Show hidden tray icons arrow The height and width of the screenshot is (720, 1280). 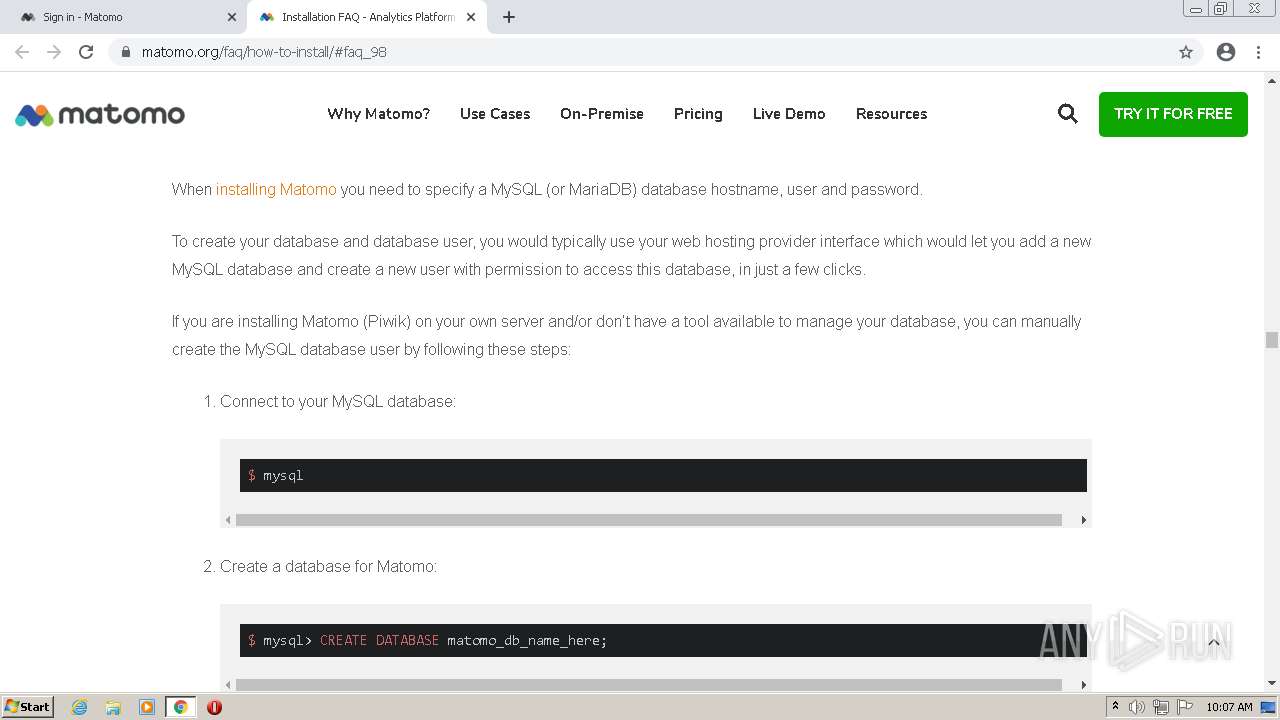(x=1115, y=707)
